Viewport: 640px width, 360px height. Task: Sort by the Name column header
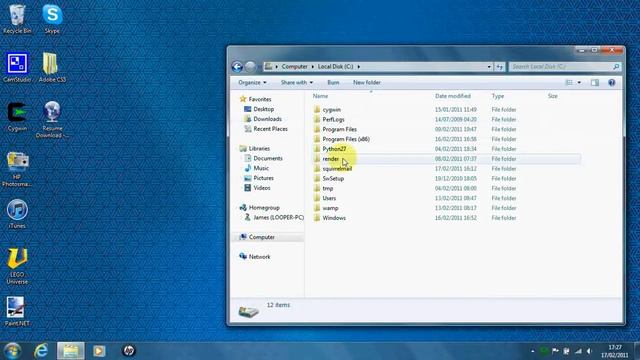320,96
